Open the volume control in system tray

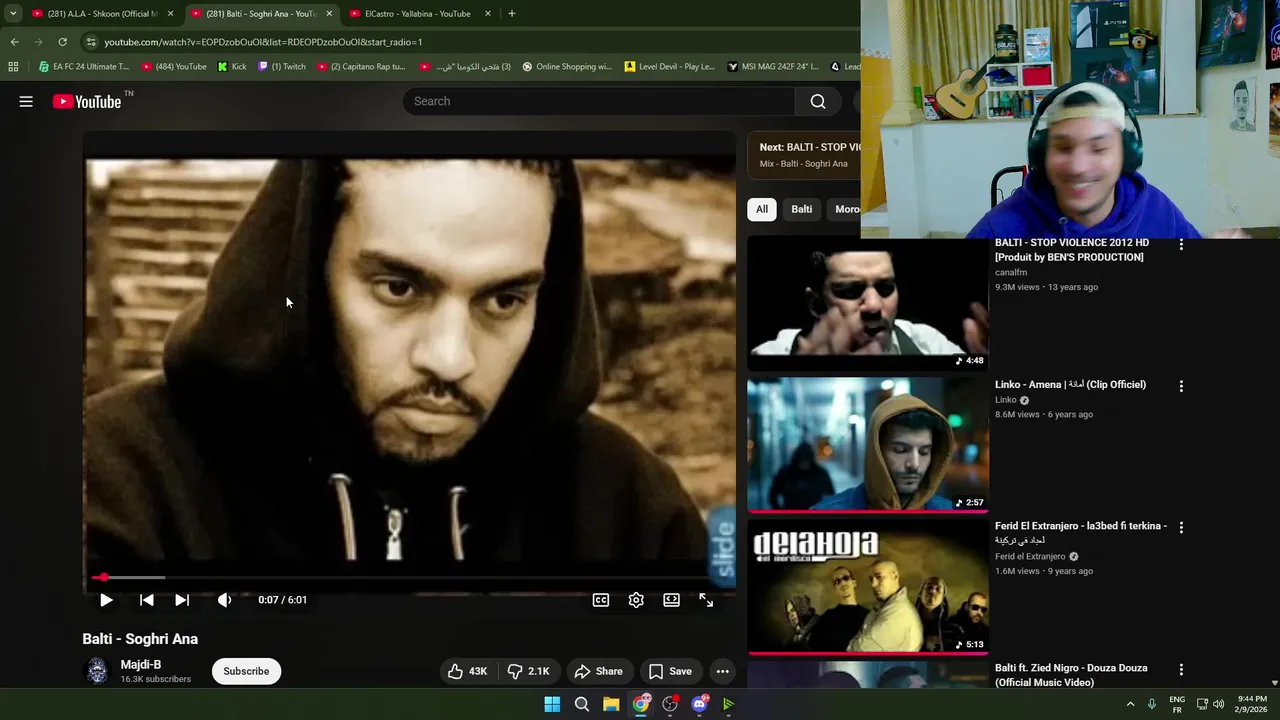(x=1218, y=704)
